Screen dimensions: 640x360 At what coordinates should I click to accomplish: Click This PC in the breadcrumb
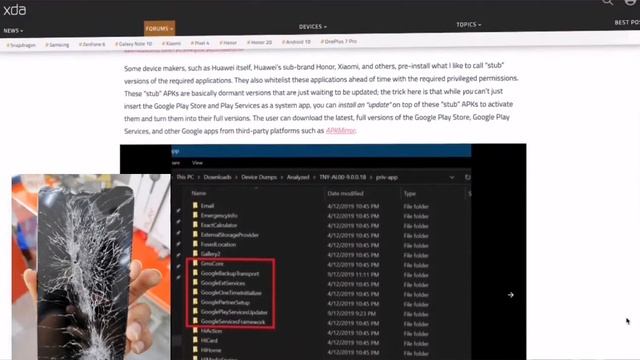point(185,177)
